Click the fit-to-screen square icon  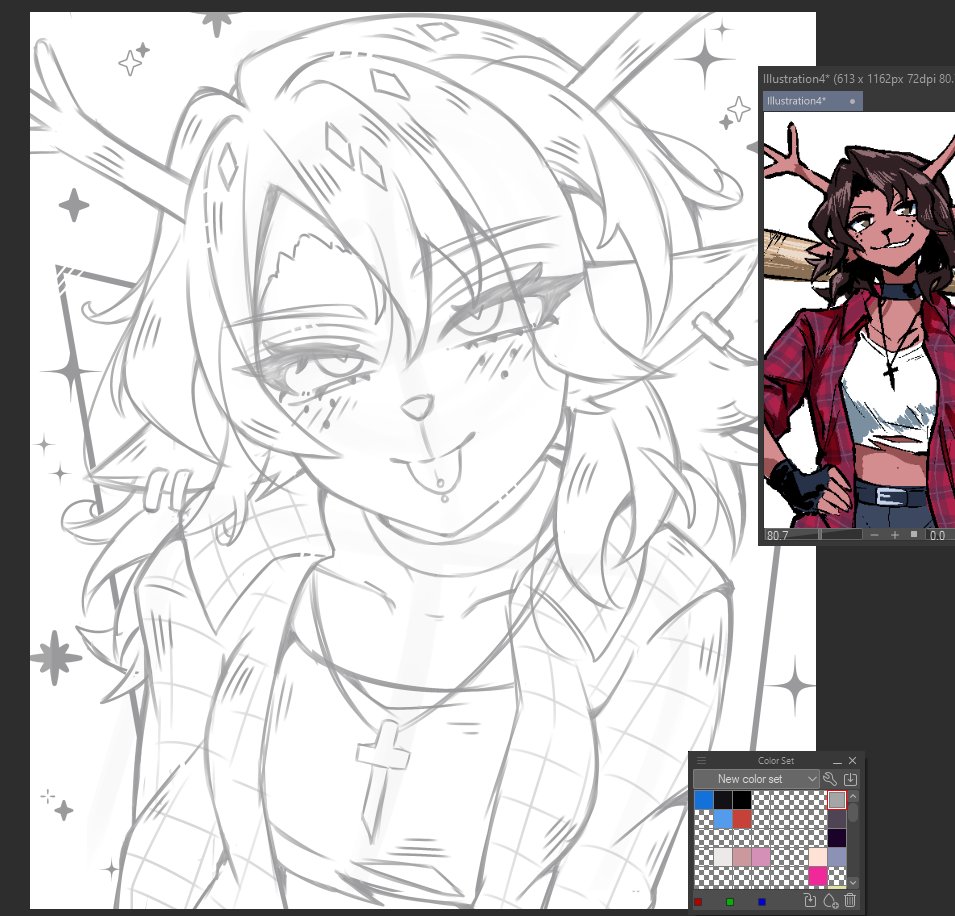(x=914, y=534)
